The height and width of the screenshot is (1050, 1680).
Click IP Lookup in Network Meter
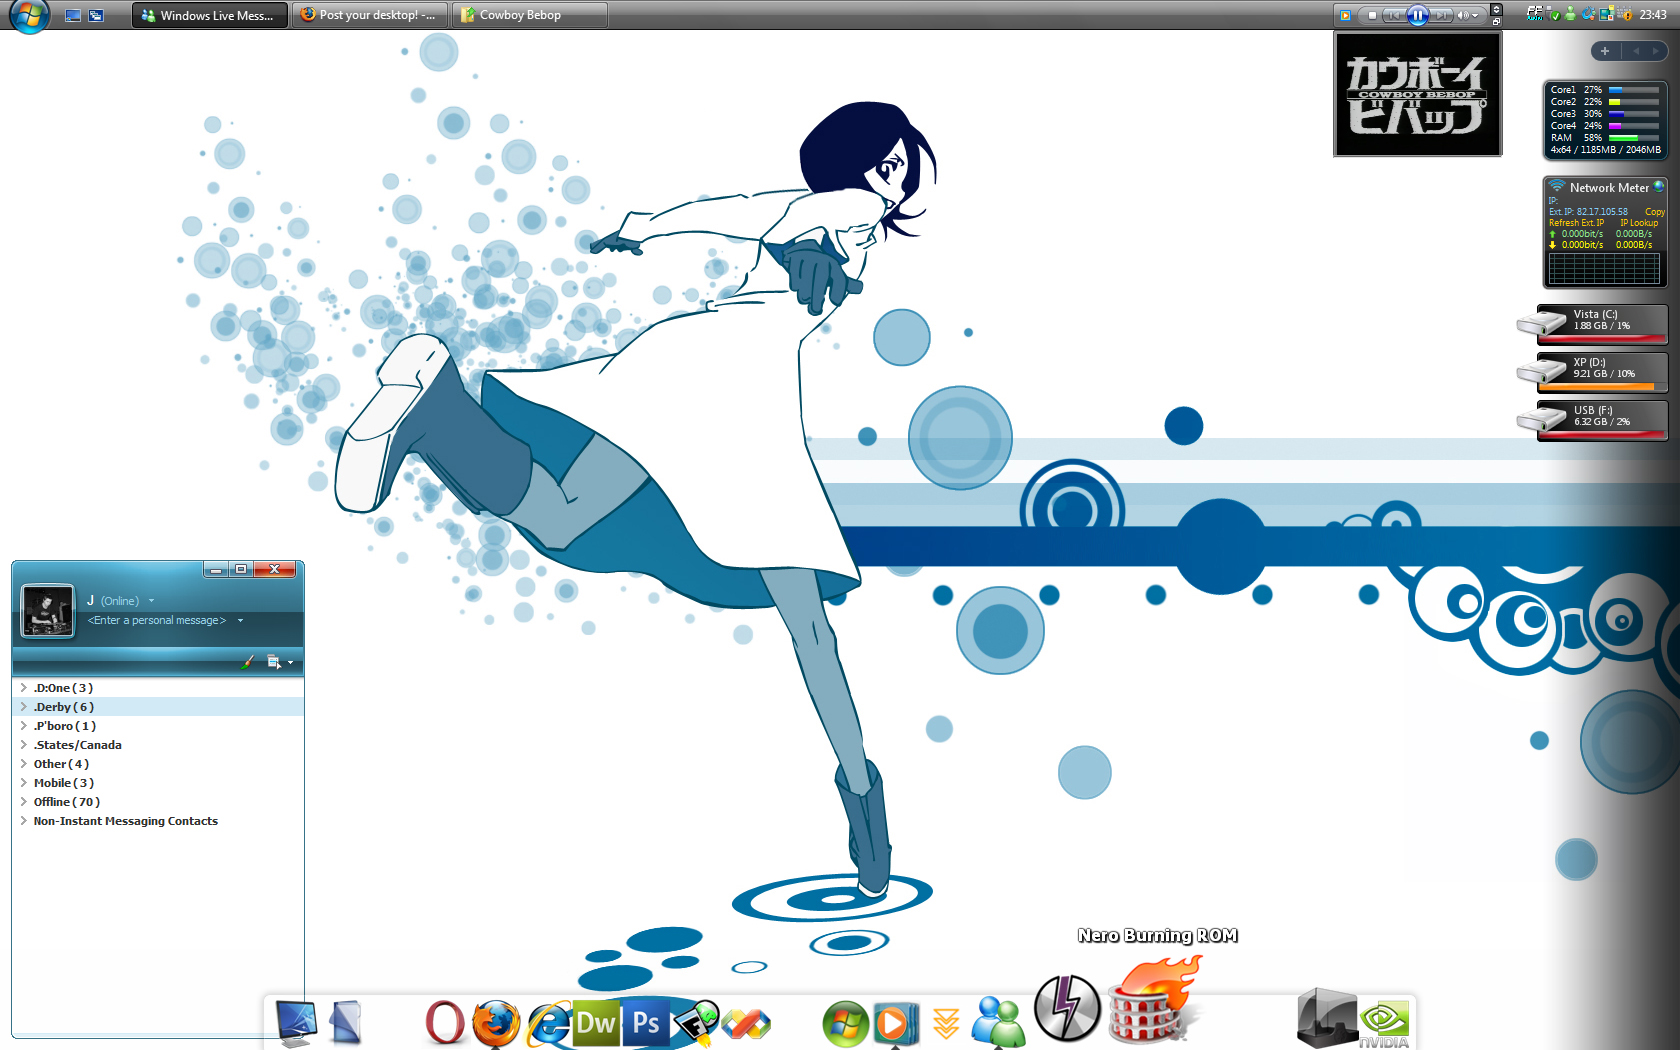(1639, 223)
